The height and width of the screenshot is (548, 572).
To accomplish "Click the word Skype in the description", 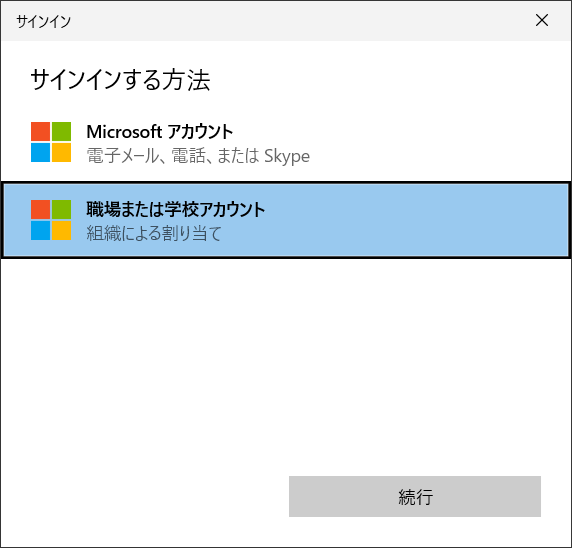I will (x=287, y=156).
